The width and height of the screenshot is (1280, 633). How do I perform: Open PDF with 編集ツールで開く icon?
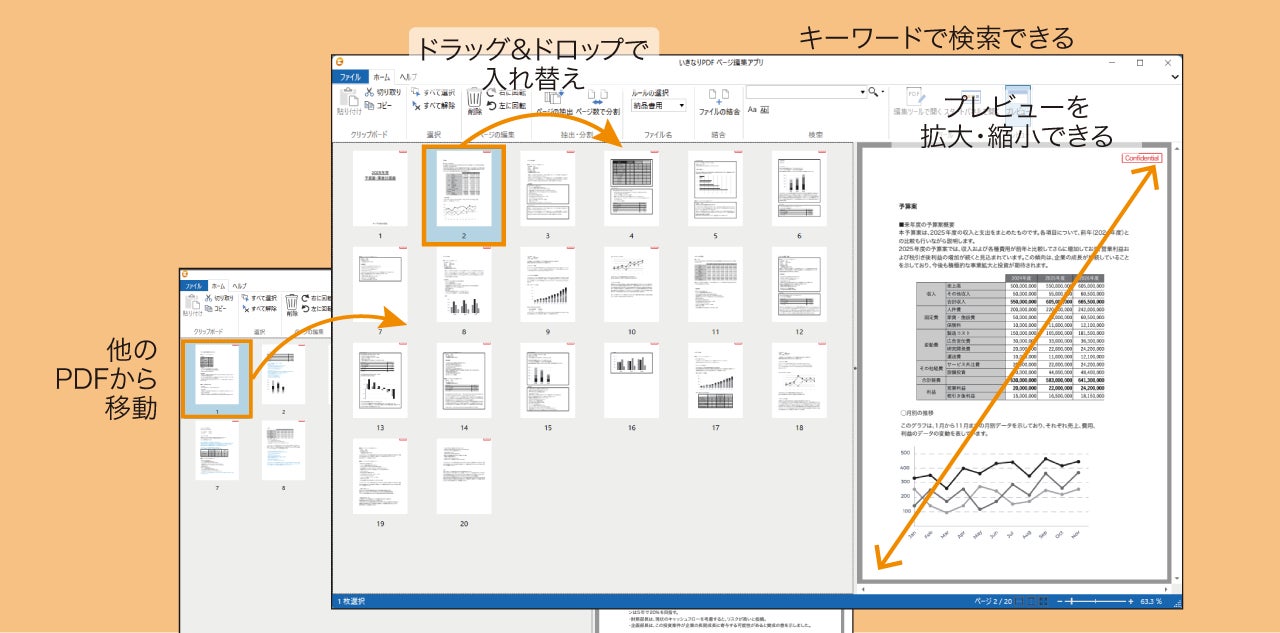[915, 96]
